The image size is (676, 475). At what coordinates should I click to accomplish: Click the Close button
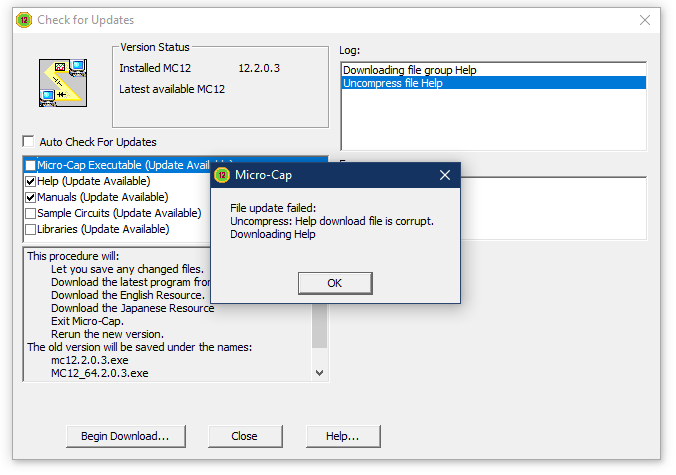(245, 436)
